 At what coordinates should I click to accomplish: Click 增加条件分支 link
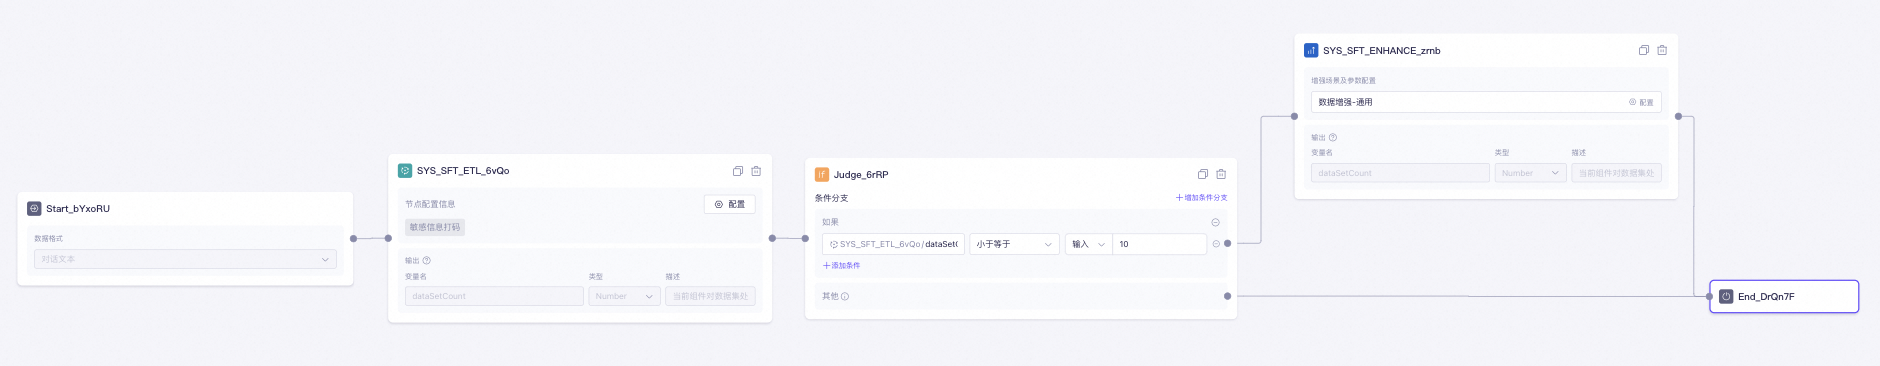coord(1201,198)
